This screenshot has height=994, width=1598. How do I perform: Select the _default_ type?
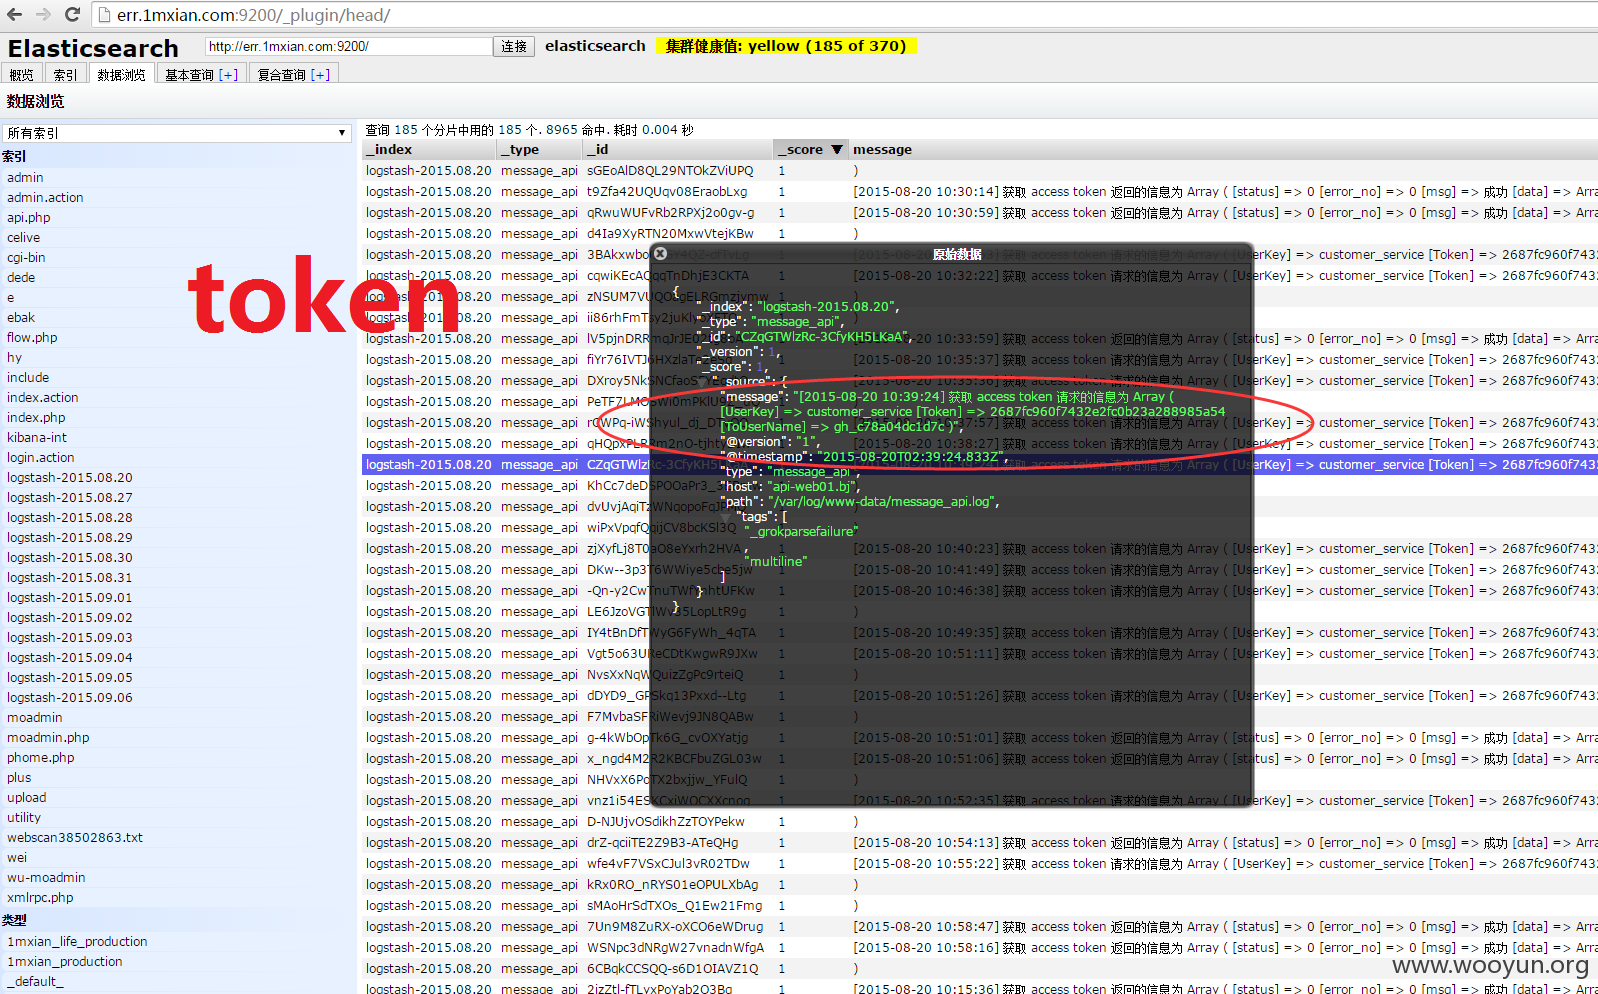tap(35, 982)
